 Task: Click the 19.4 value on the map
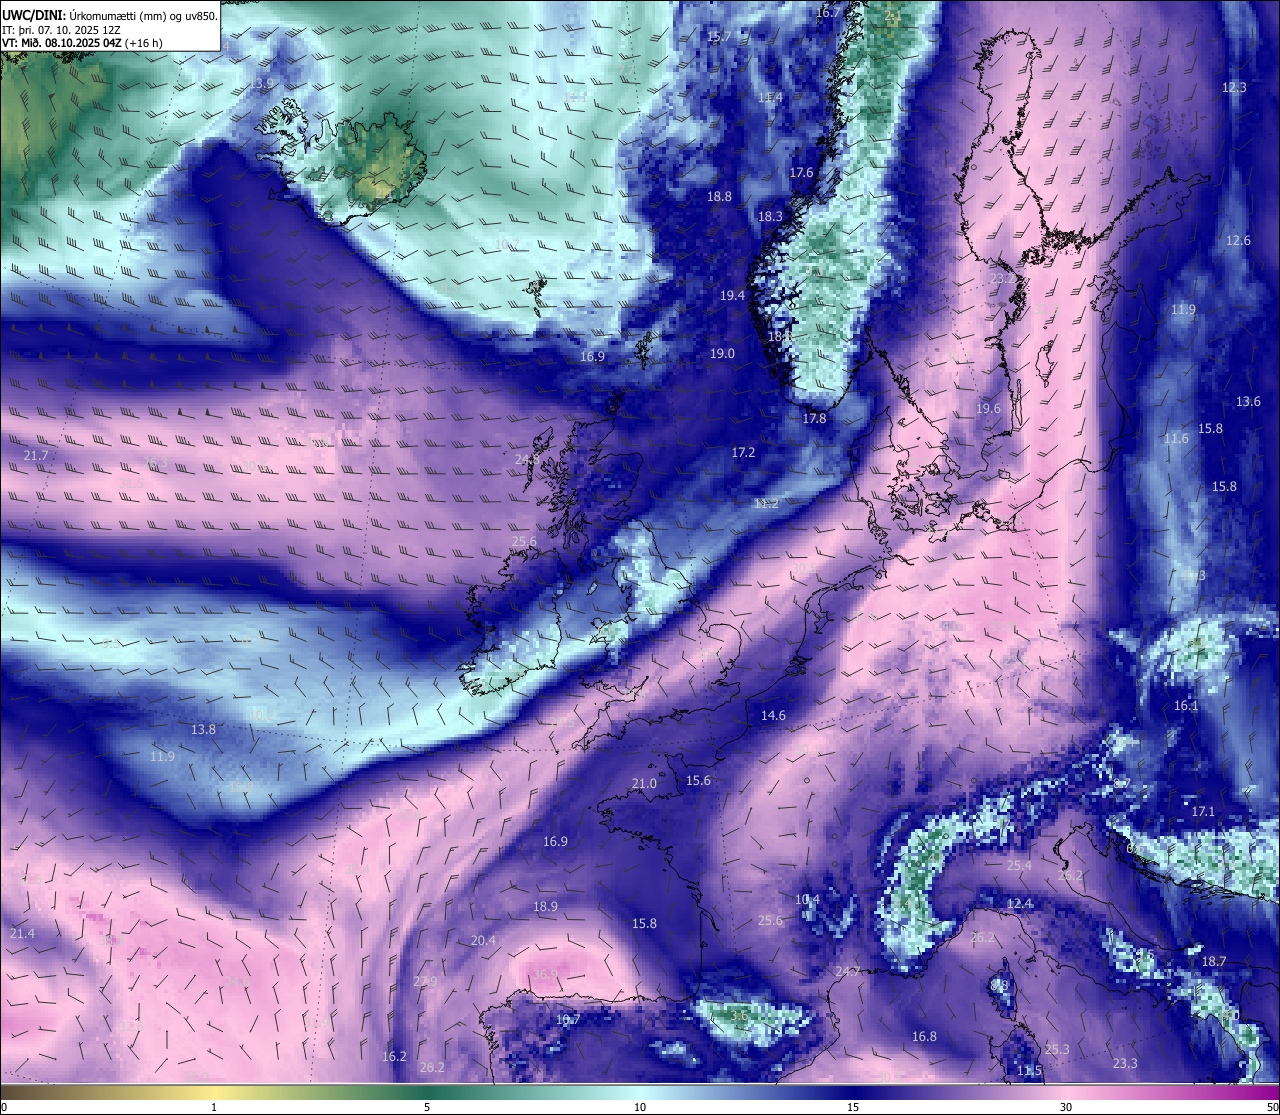(733, 296)
